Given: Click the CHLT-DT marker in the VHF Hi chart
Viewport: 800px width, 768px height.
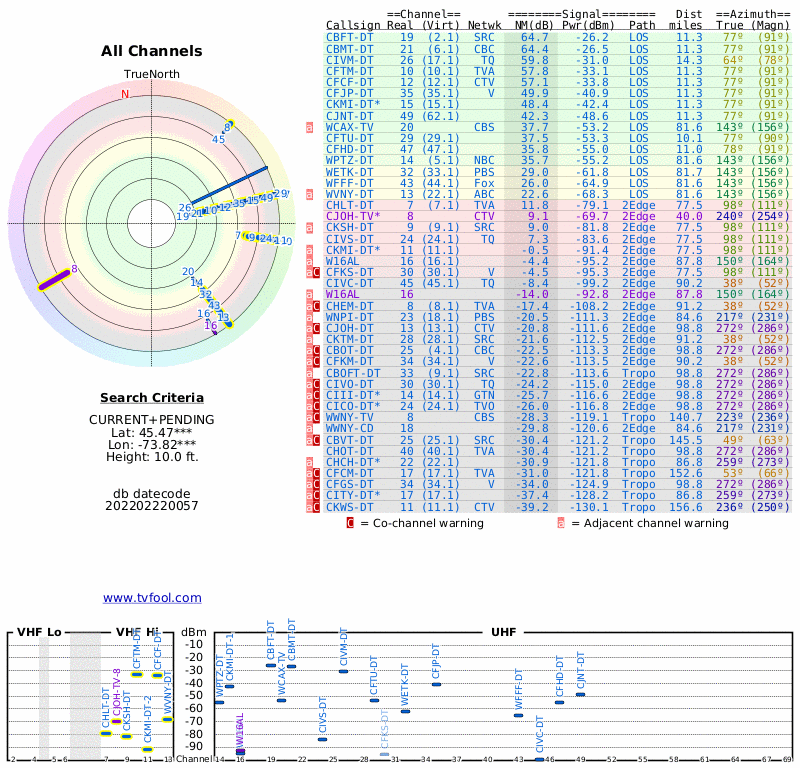Looking at the screenshot, I should [106, 734].
